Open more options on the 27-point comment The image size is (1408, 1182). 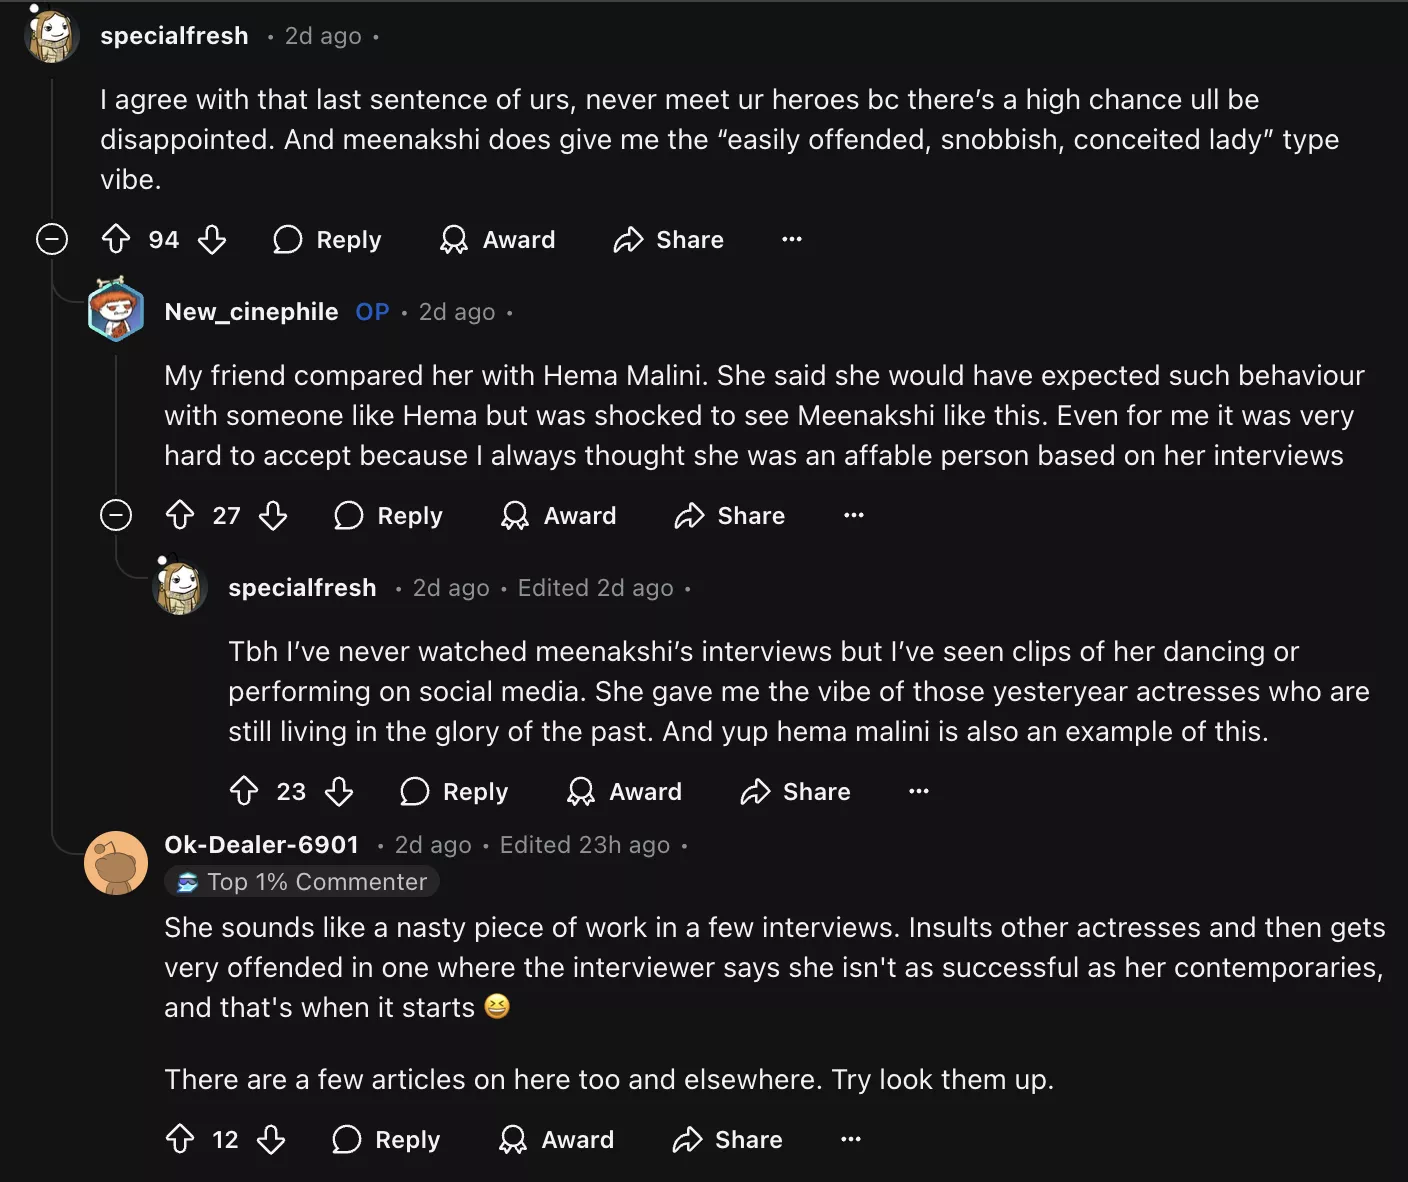point(853,515)
